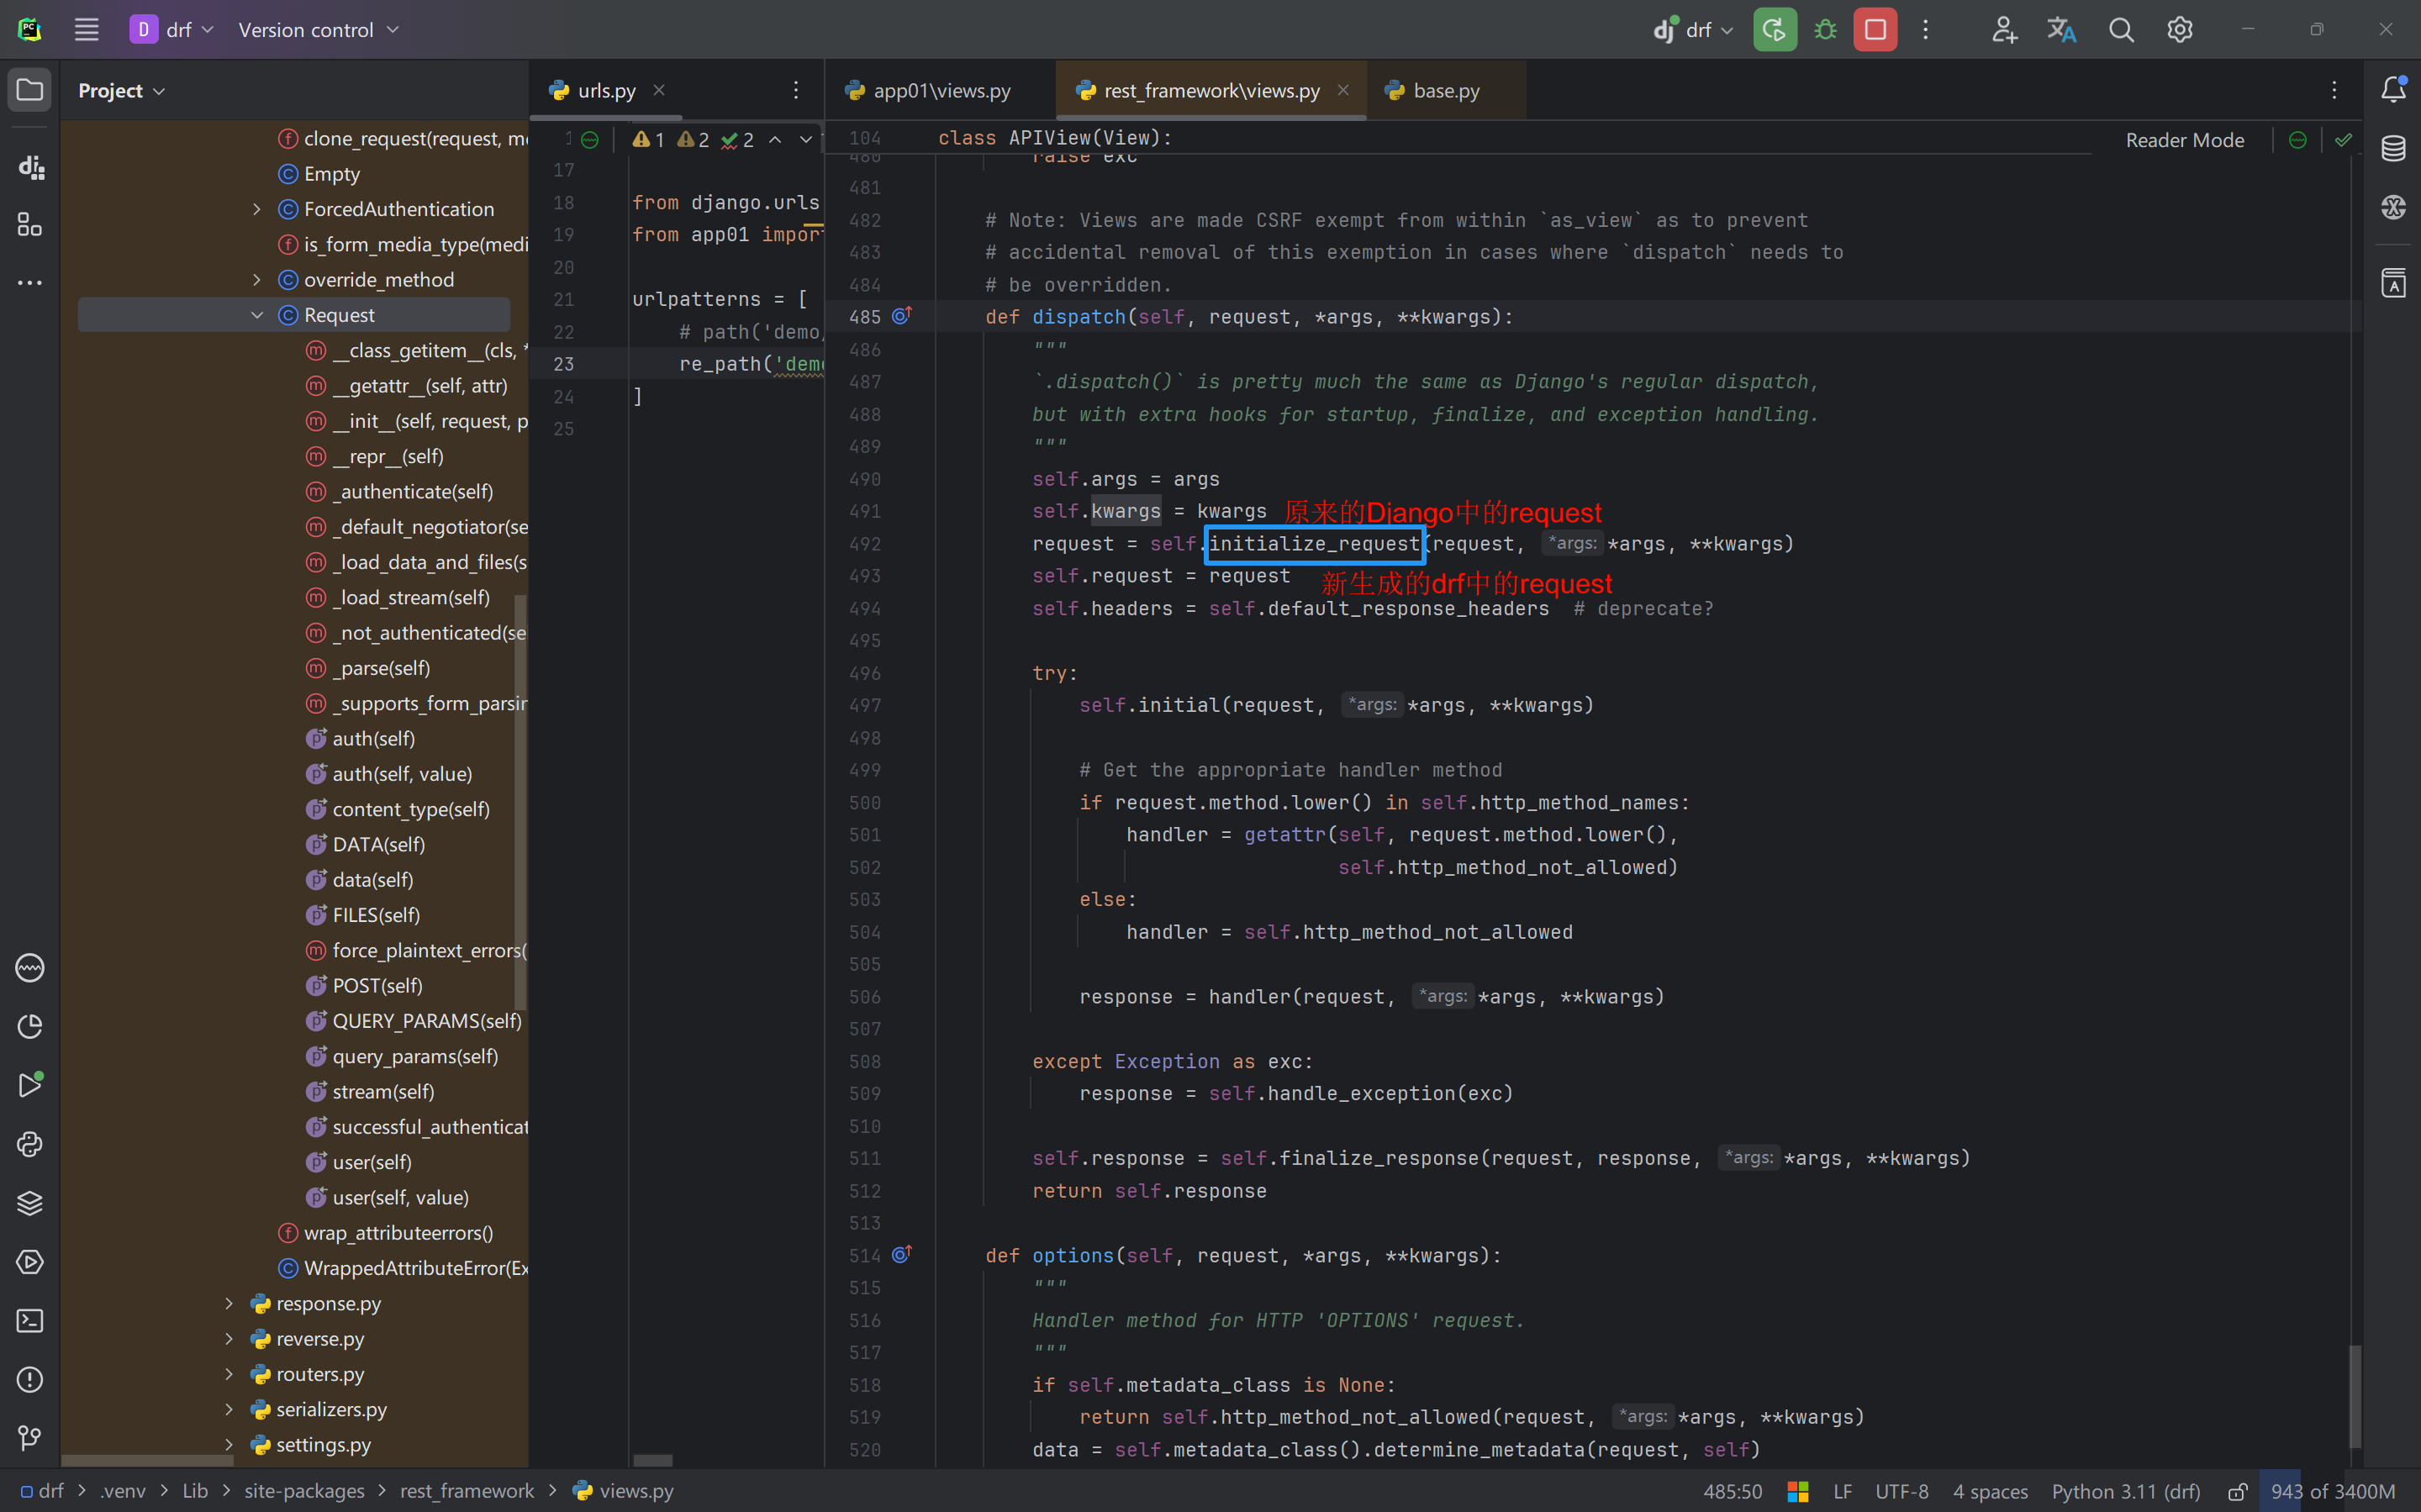Click rest_framework in the breadcrumb path
Viewport: 2421px width, 1512px height.
(467, 1491)
